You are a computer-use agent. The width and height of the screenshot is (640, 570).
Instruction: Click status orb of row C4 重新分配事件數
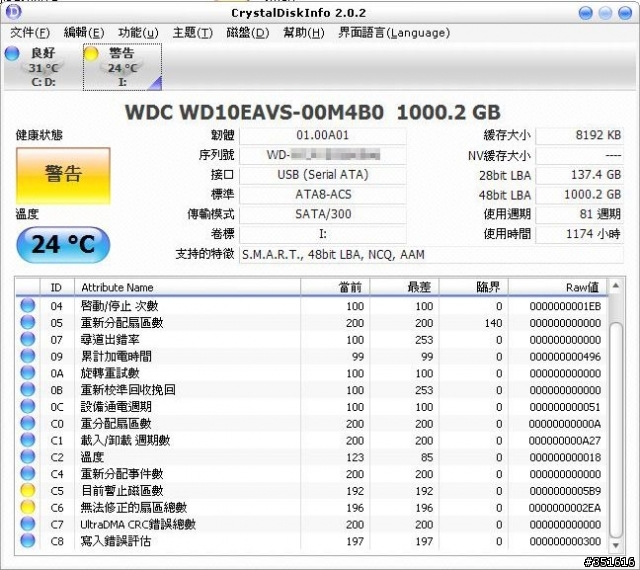point(28,473)
